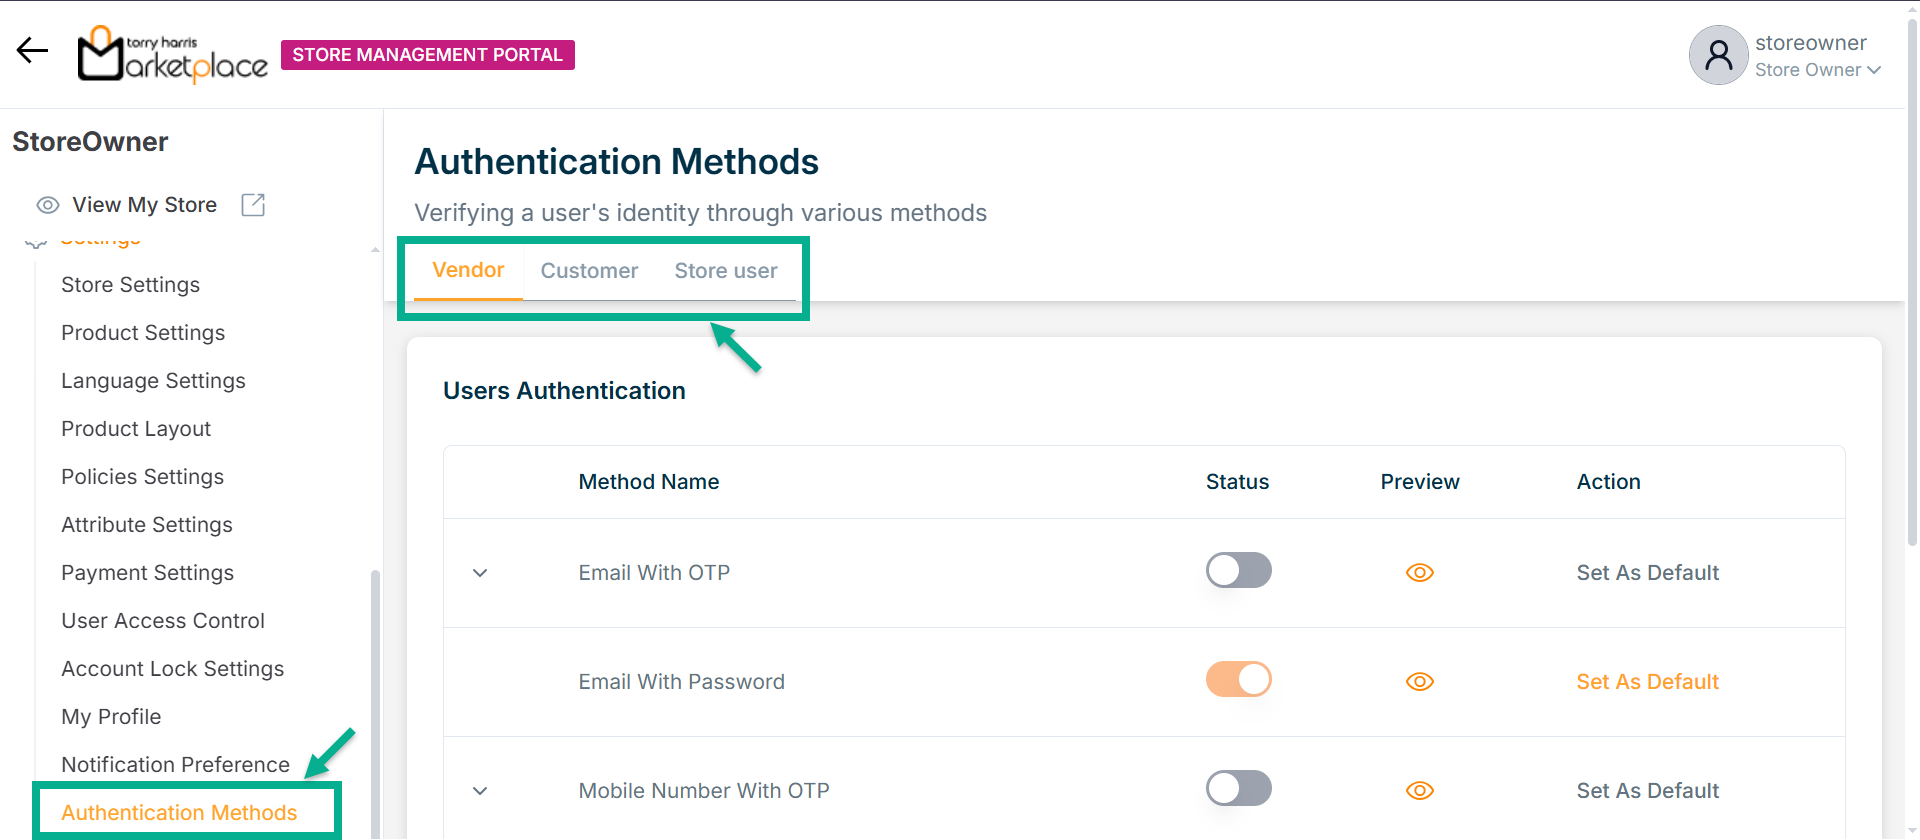Click the storeowner profile avatar

(x=1718, y=55)
